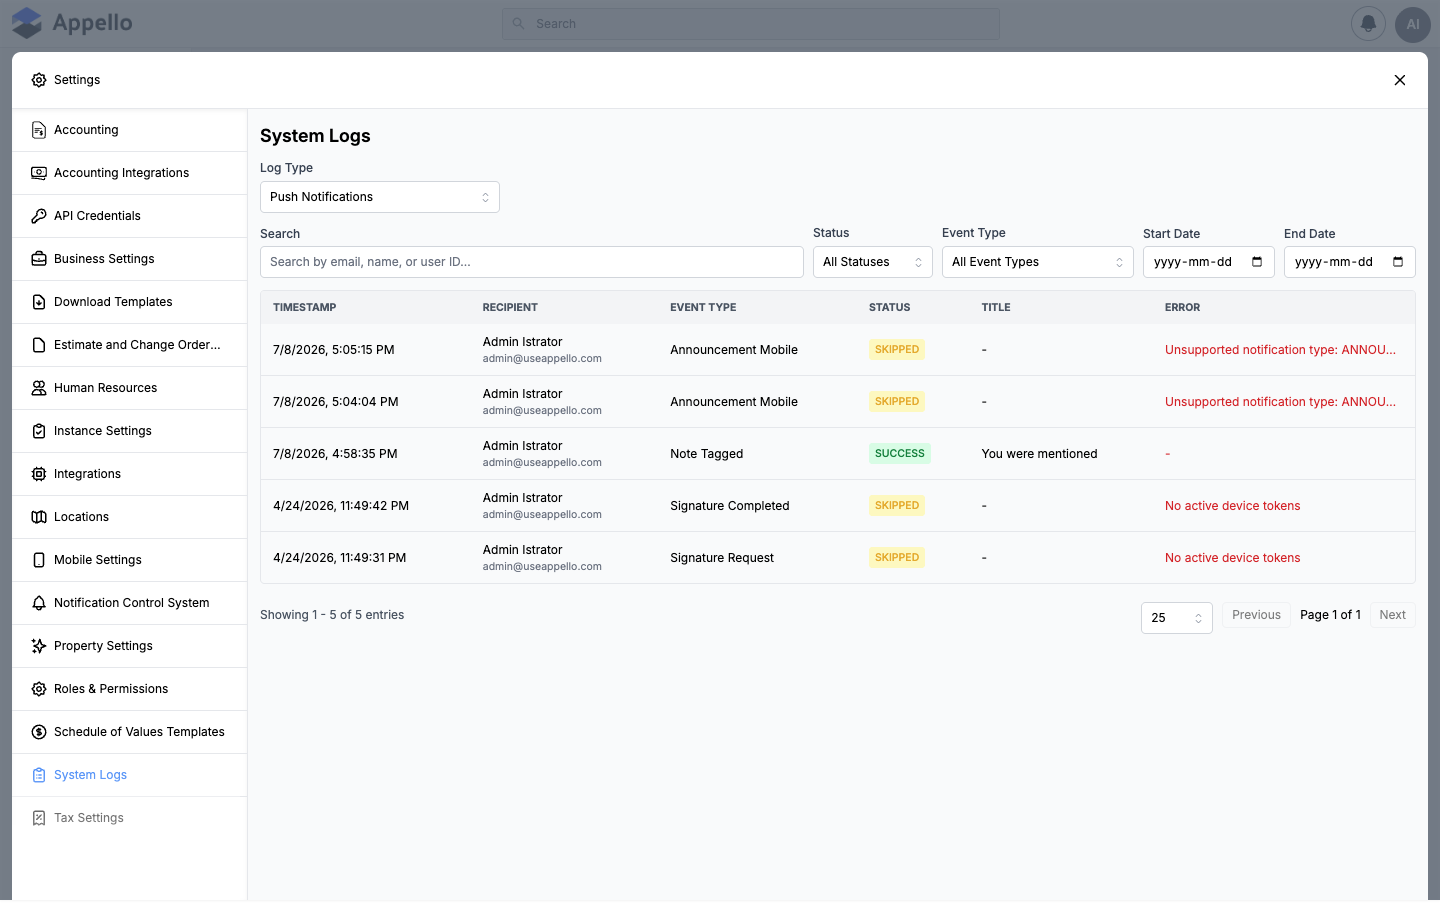The image size is (1440, 918).
Task: Click the global Search box in top bar
Action: pos(751,24)
